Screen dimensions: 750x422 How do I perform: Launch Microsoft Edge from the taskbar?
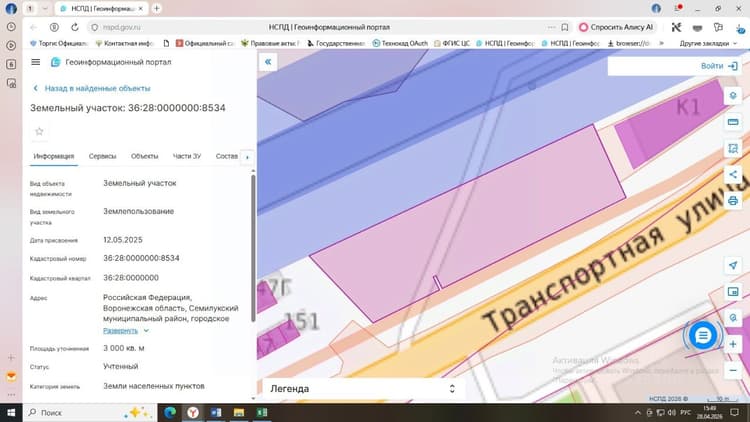coord(170,412)
